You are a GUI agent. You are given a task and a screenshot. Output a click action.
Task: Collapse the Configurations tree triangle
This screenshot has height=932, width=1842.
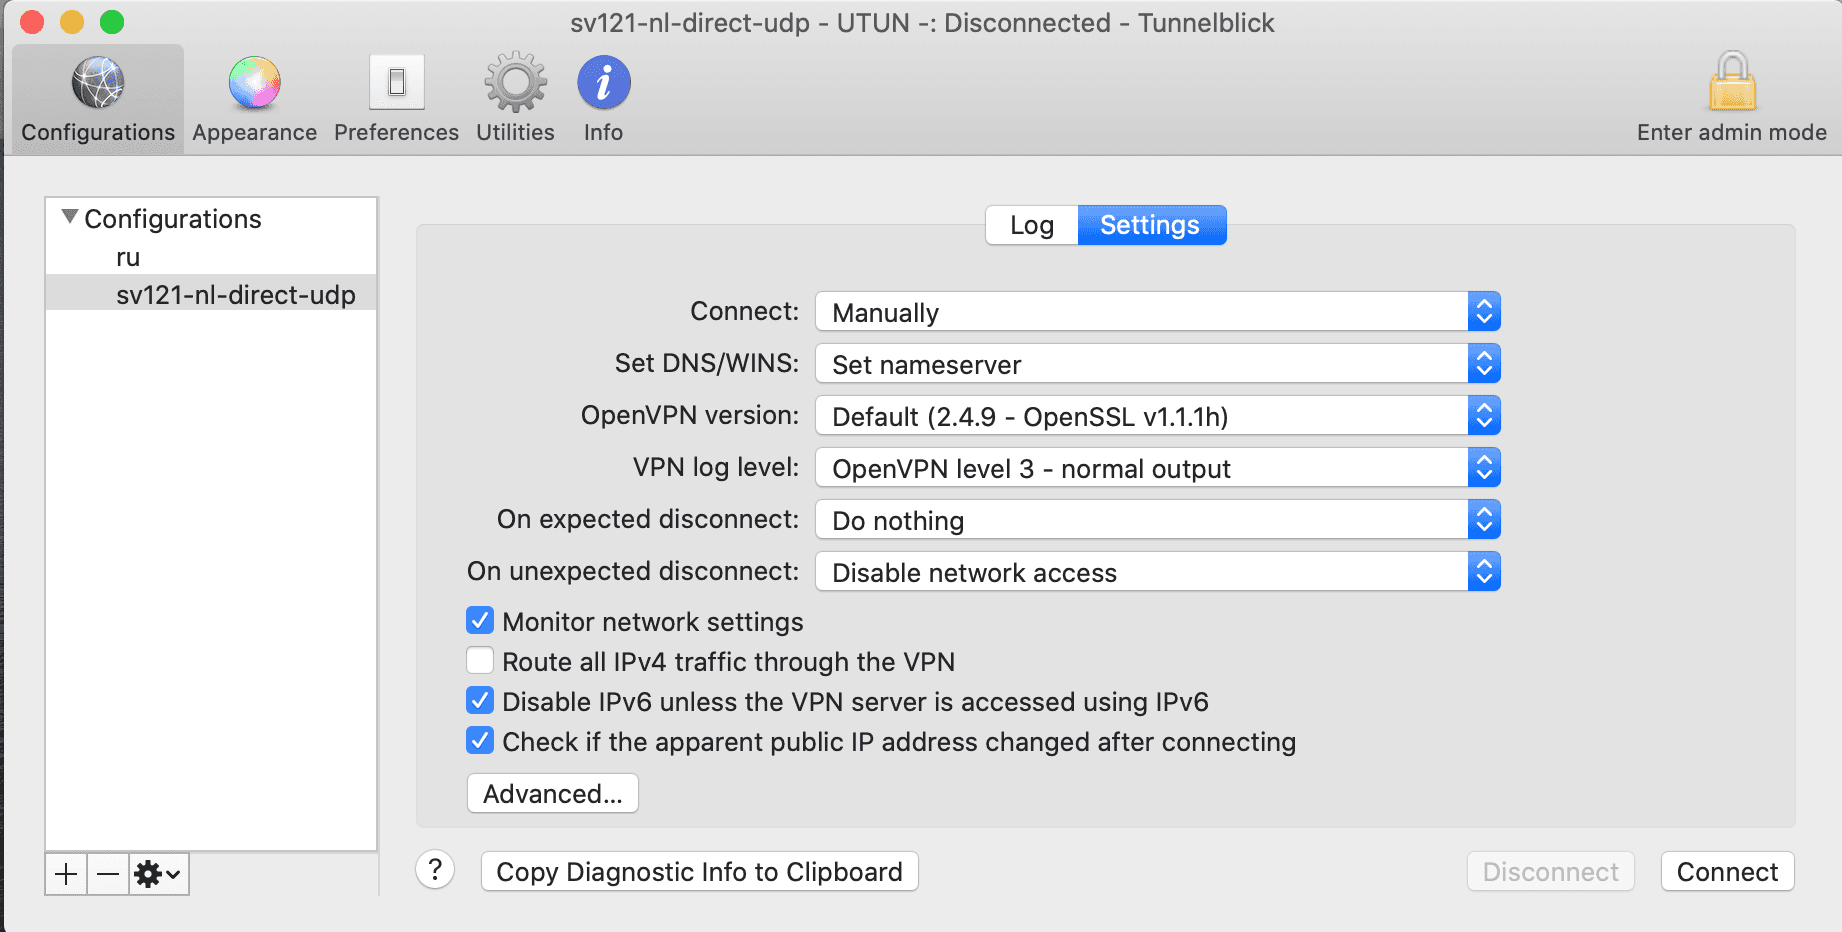tap(69, 217)
